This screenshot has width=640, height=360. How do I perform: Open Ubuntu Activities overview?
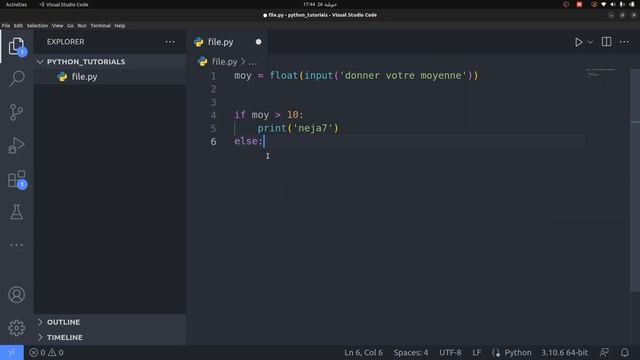[16, 4]
